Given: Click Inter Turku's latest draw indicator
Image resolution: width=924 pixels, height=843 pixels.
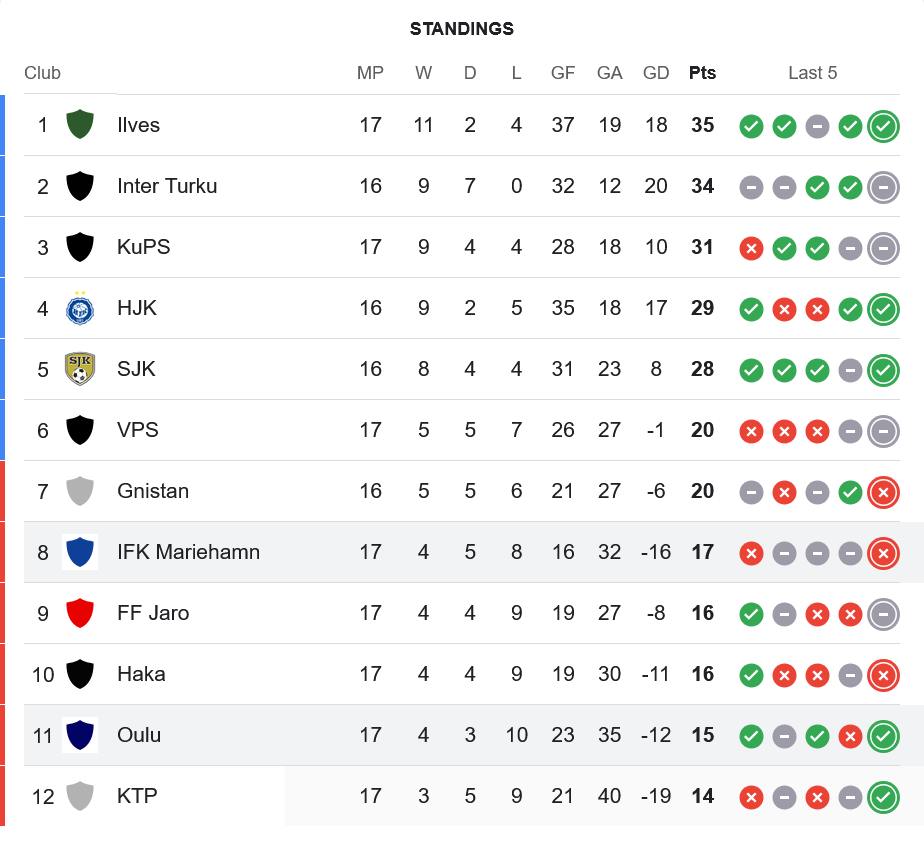Looking at the screenshot, I should tap(883, 188).
